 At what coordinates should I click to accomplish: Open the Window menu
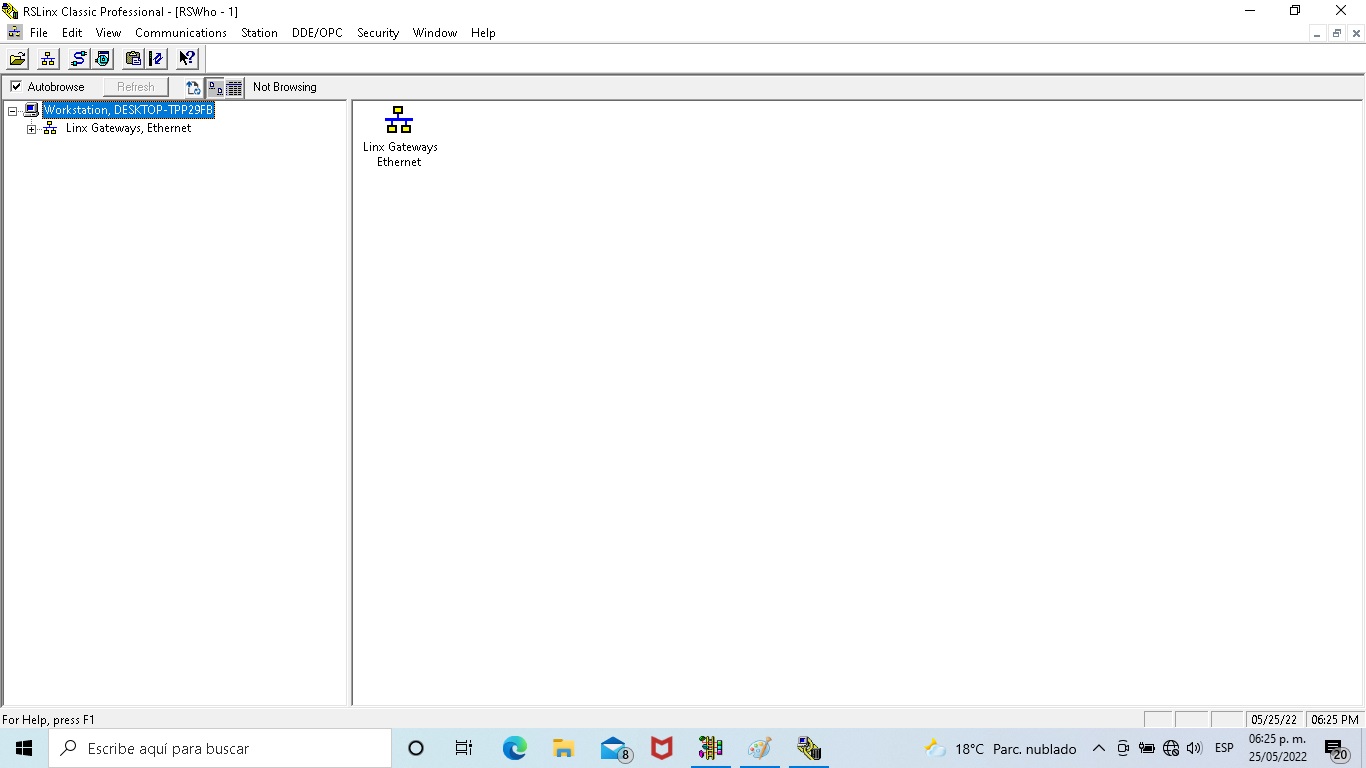point(435,33)
